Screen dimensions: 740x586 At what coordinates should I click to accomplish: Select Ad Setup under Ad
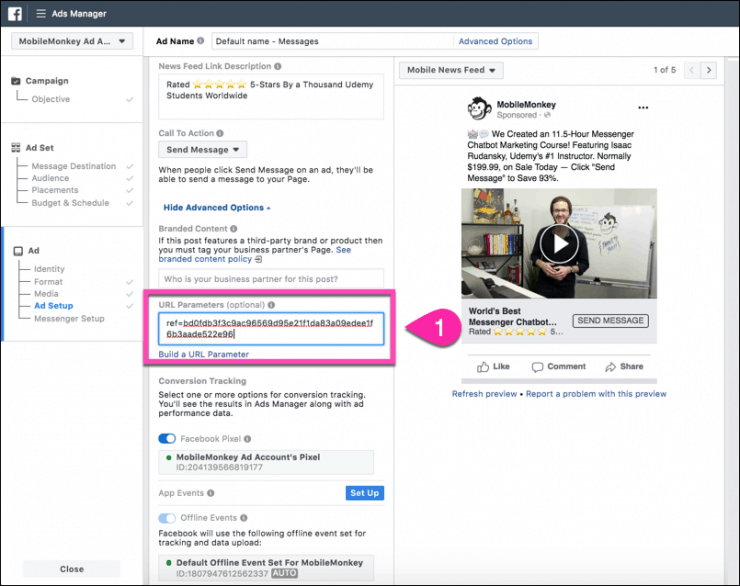tap(54, 306)
